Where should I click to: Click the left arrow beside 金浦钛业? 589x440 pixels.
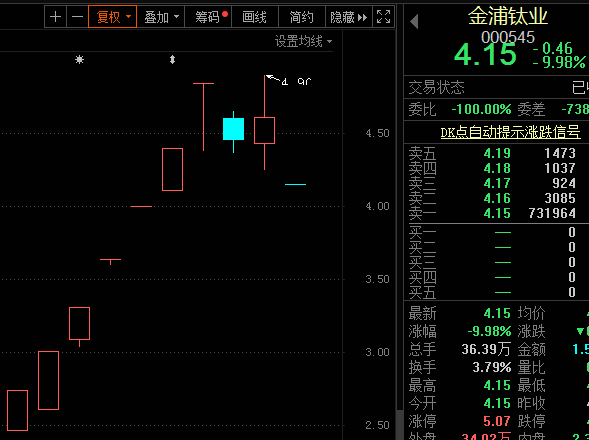(x=414, y=21)
